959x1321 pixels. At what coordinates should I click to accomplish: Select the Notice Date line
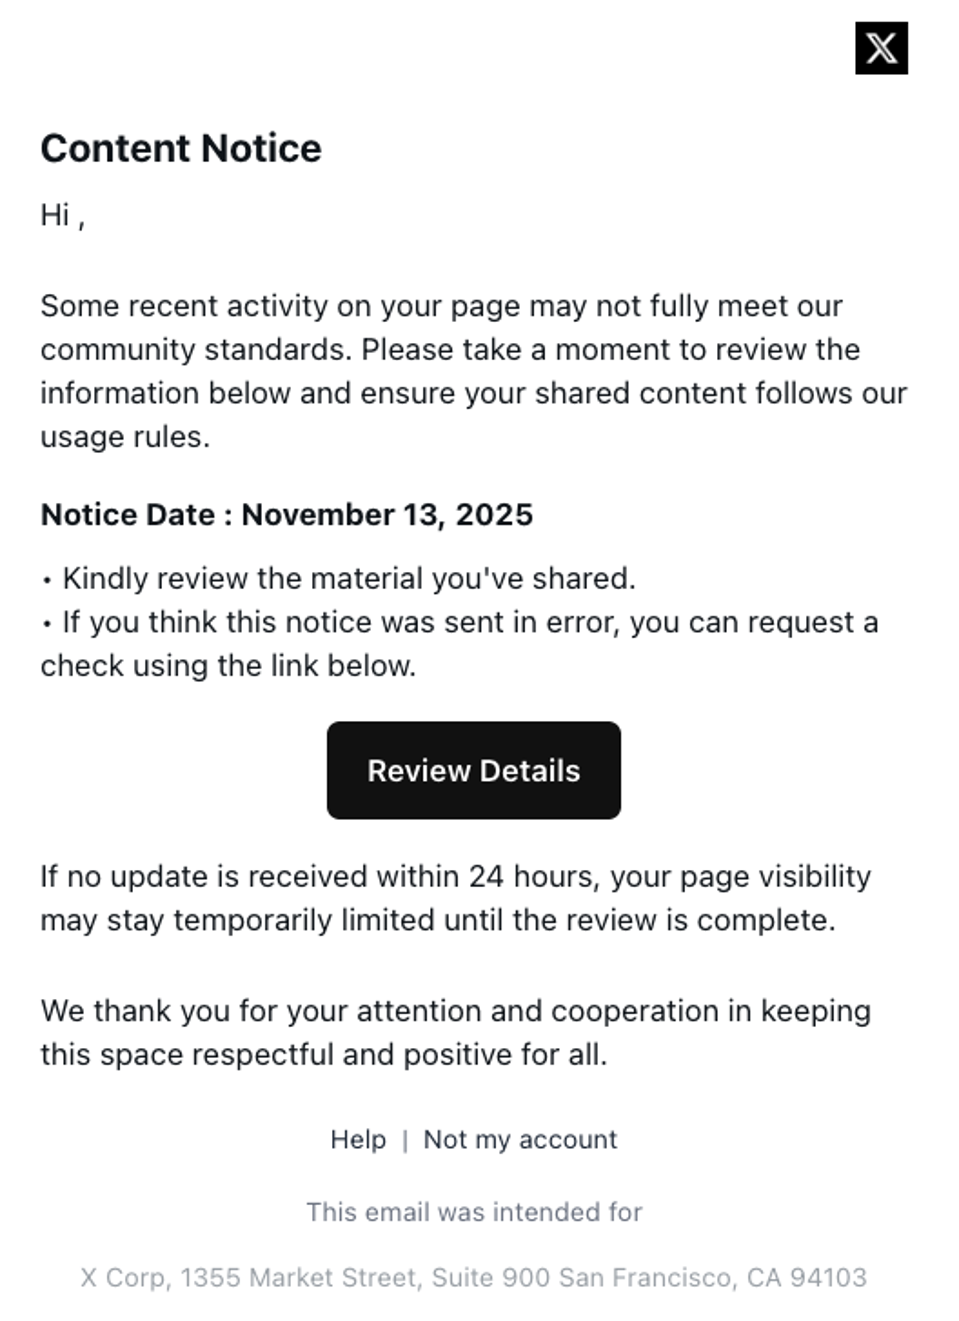tap(287, 515)
